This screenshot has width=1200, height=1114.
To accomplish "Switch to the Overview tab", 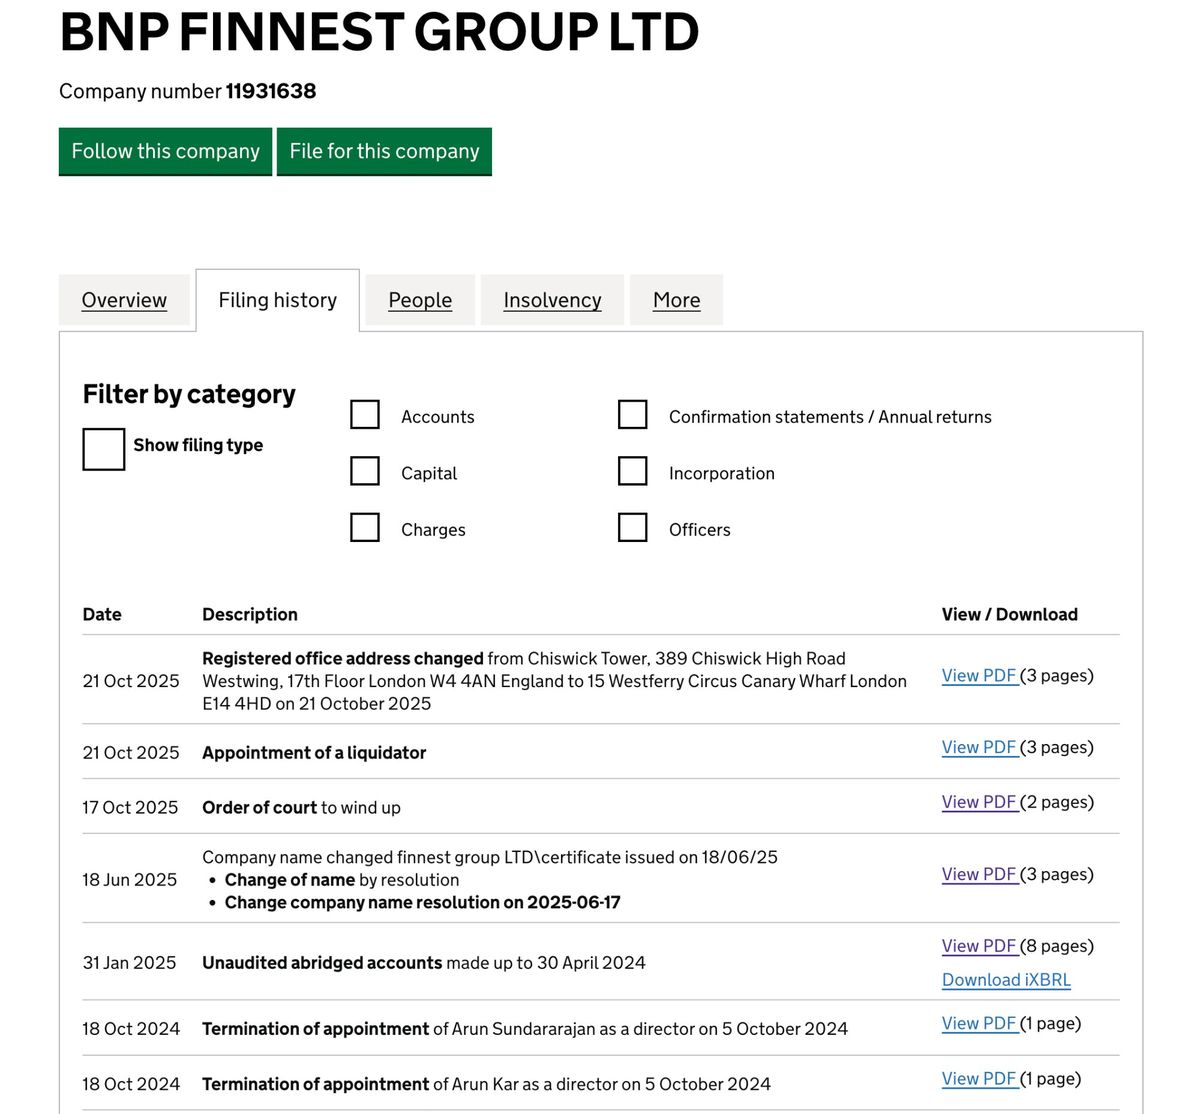I will (x=123, y=300).
